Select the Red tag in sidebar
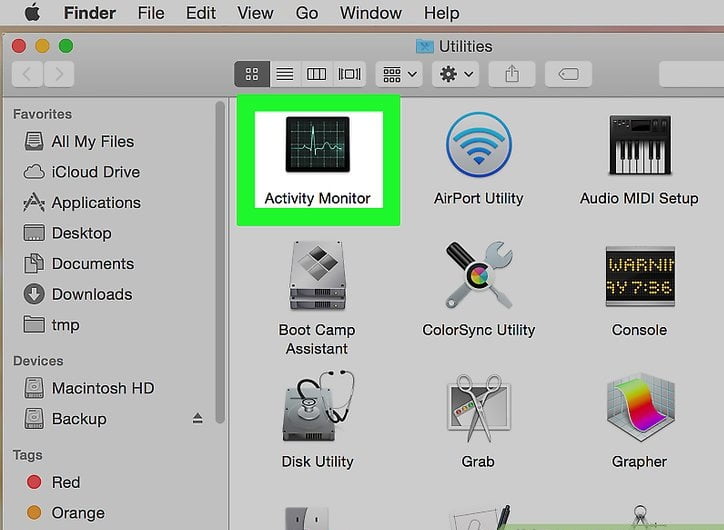Screen dimensions: 724x530 [x=53, y=482]
